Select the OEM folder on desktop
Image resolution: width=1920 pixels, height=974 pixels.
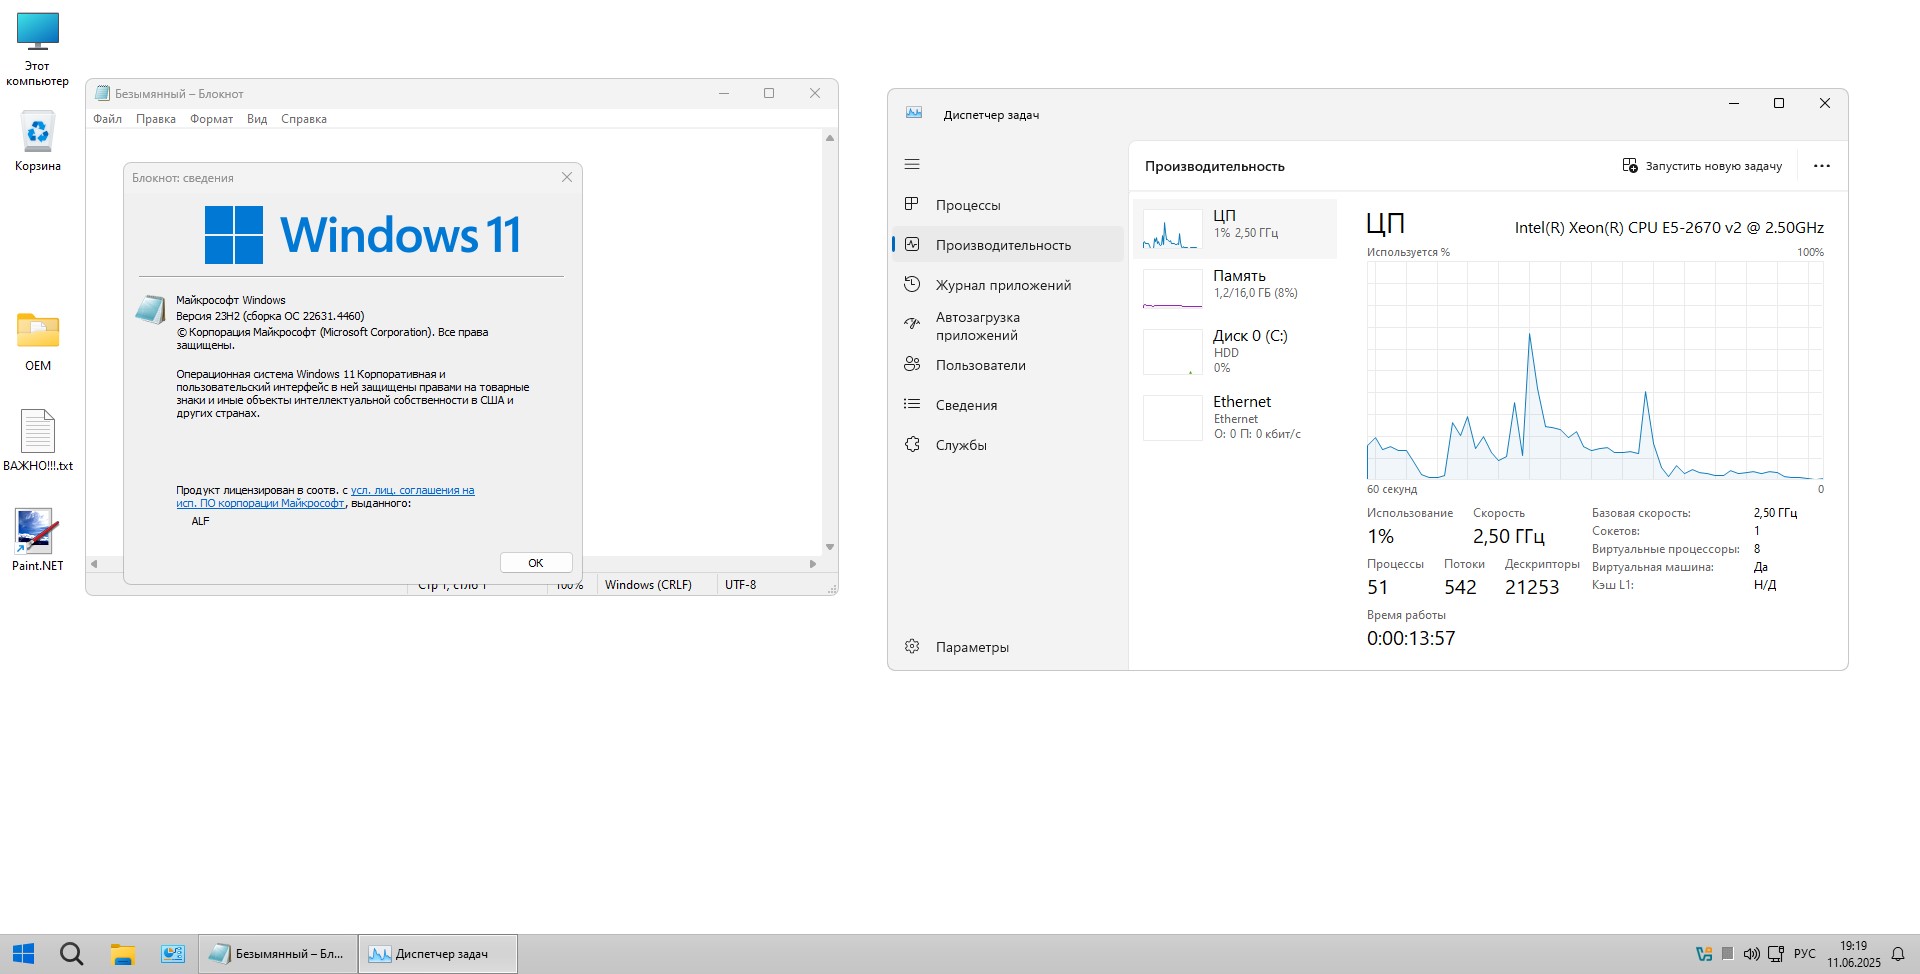38,341
